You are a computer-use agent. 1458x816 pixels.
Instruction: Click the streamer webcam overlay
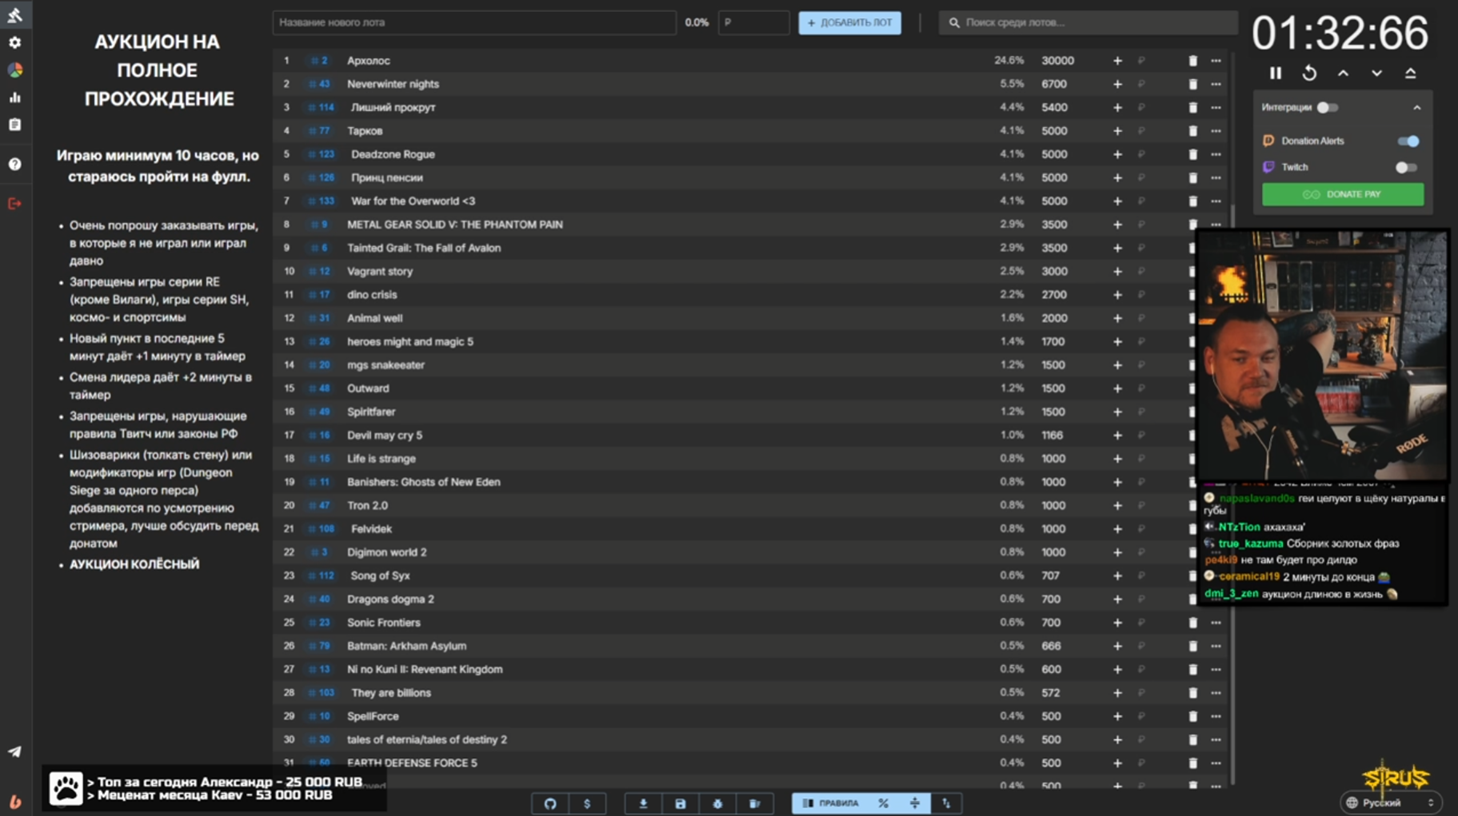pyautogui.click(x=1322, y=356)
